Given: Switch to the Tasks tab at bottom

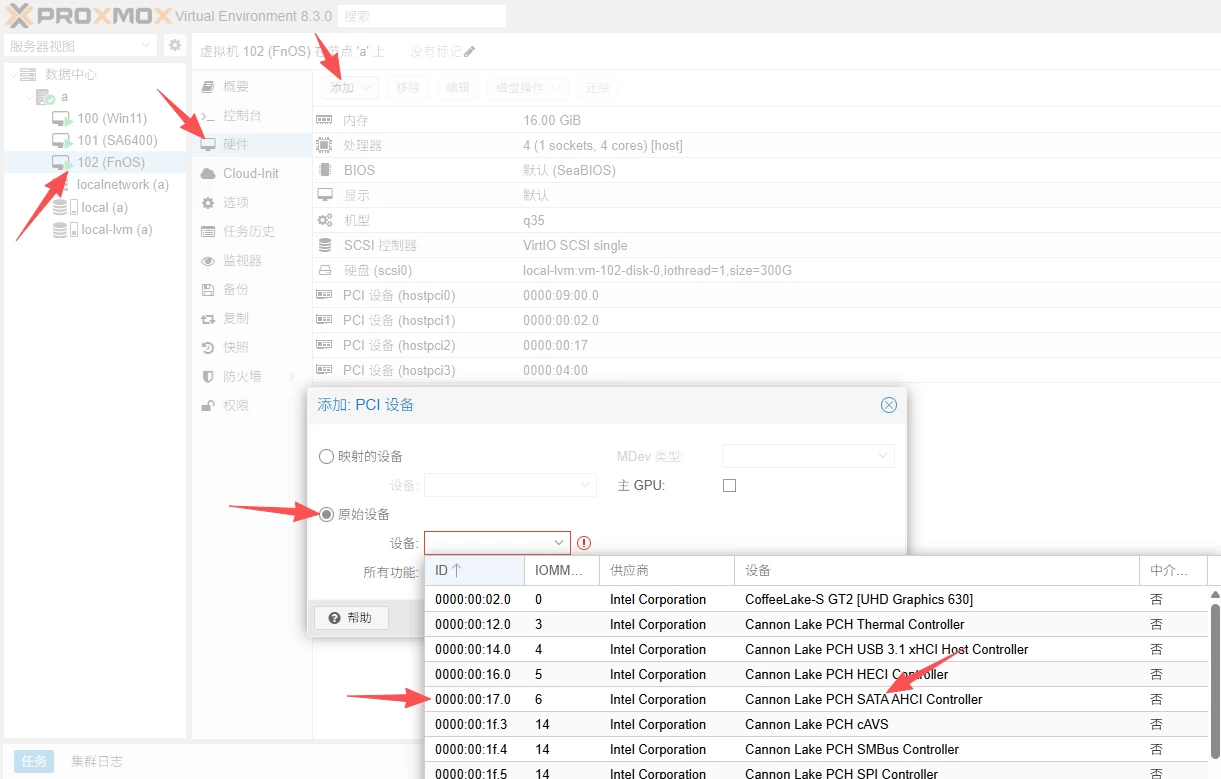Looking at the screenshot, I should click(x=33, y=761).
